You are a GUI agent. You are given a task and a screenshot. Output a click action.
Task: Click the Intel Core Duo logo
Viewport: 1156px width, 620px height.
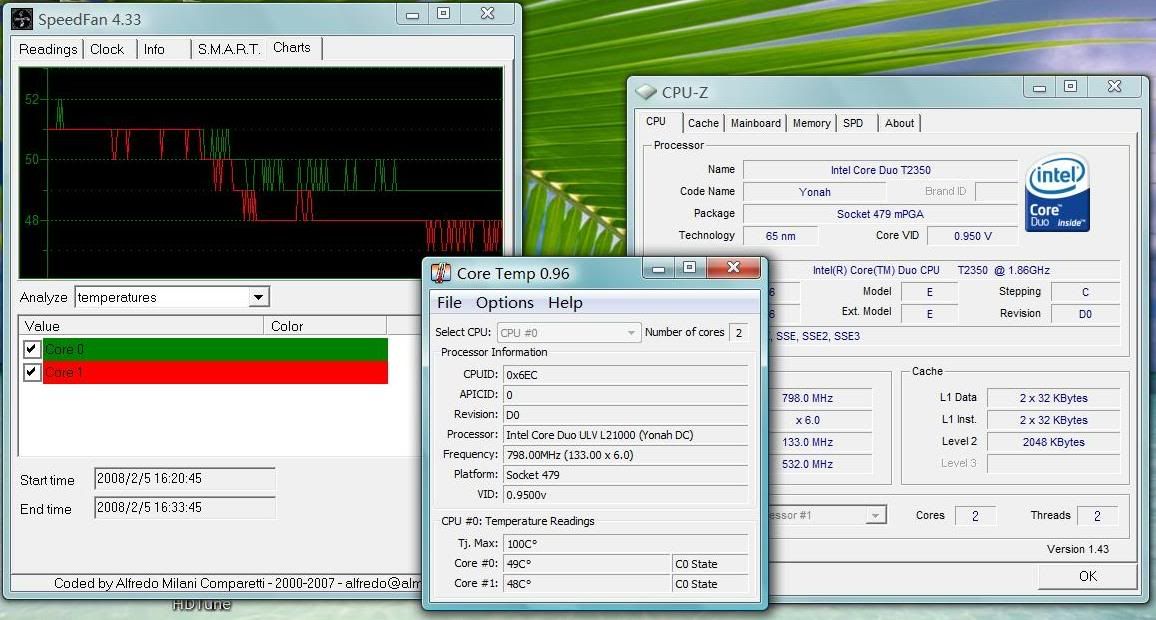tap(1057, 192)
